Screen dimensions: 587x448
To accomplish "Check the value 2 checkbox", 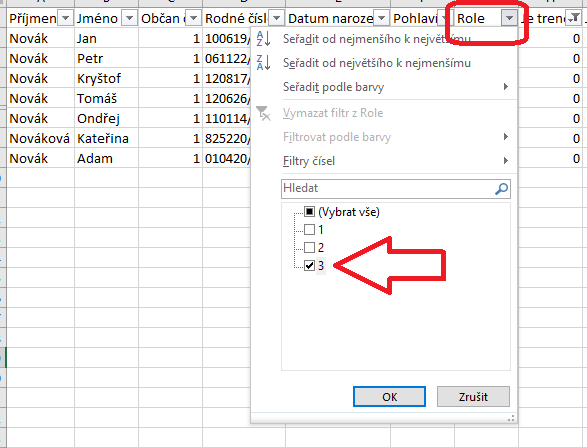I will click(x=309, y=247).
